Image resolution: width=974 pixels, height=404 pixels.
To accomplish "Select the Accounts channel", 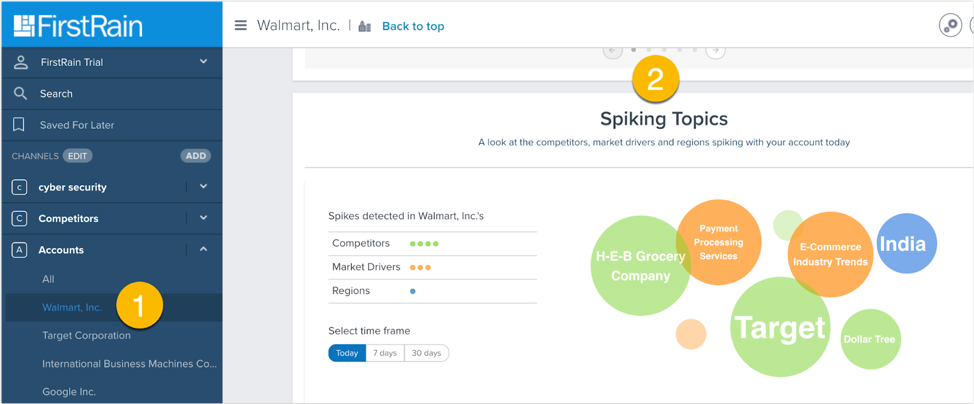I will click(61, 250).
